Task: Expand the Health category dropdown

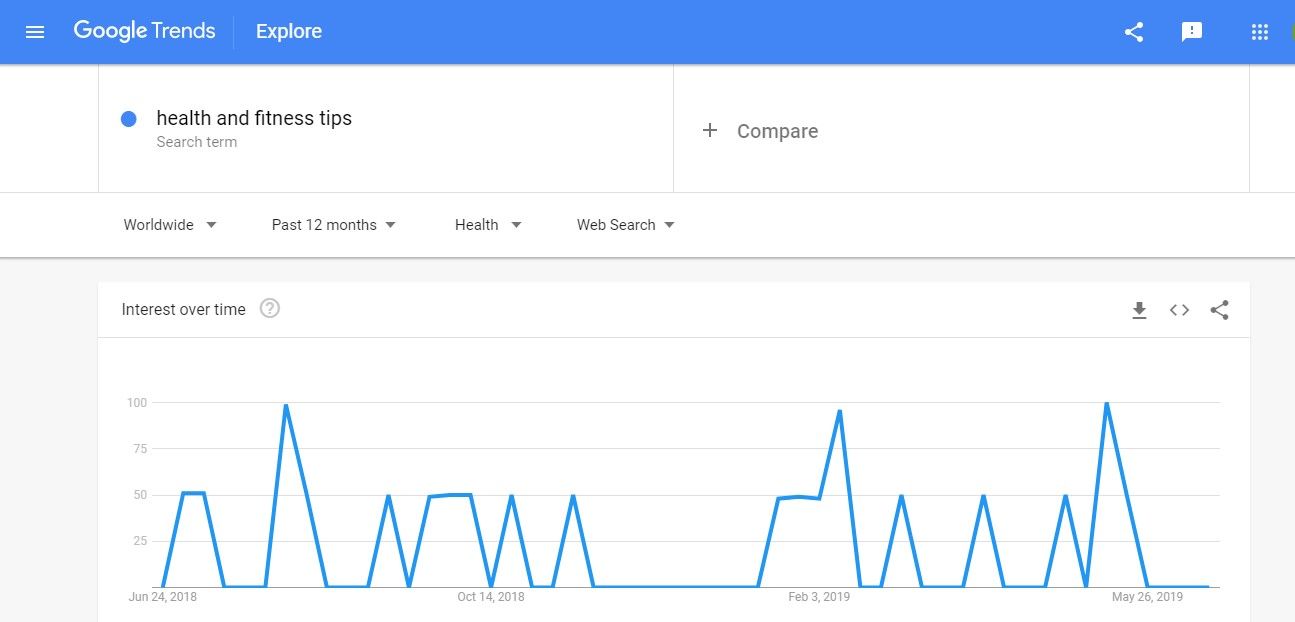Action: (488, 225)
